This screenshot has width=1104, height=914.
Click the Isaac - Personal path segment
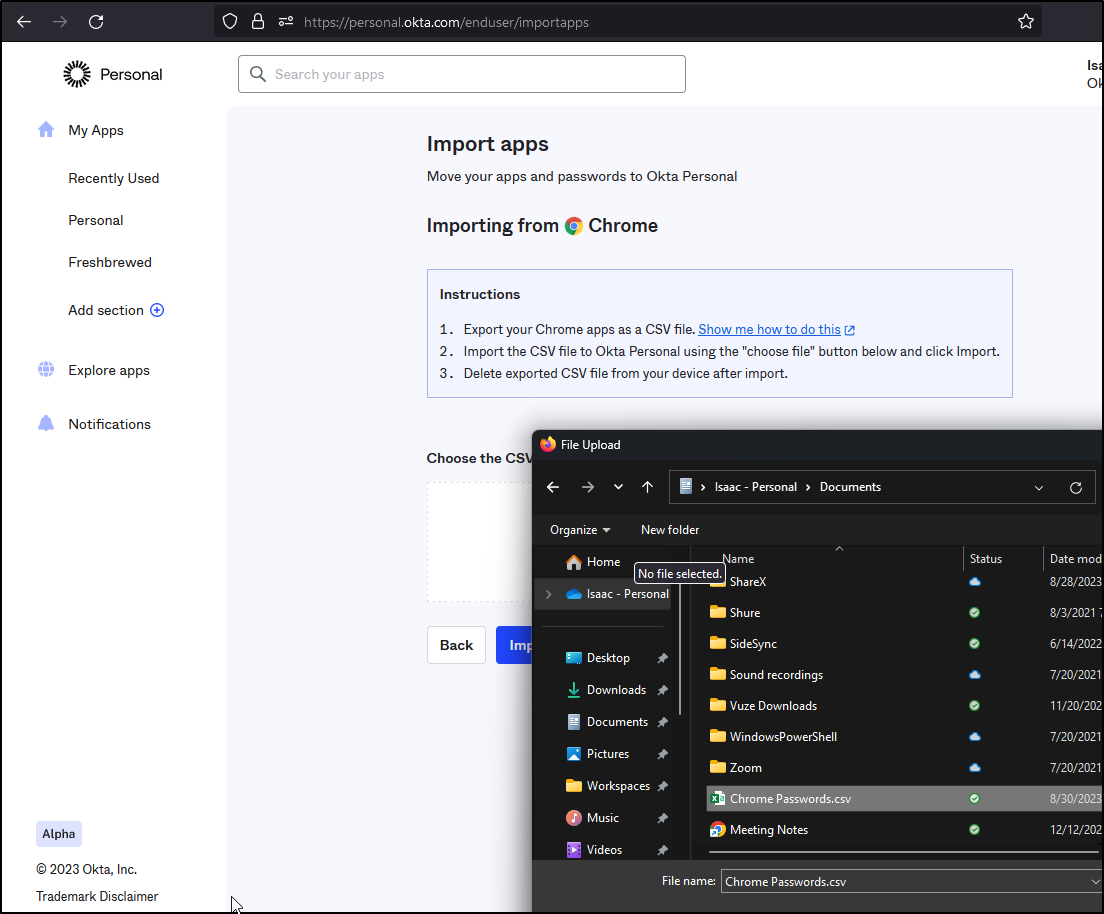755,487
